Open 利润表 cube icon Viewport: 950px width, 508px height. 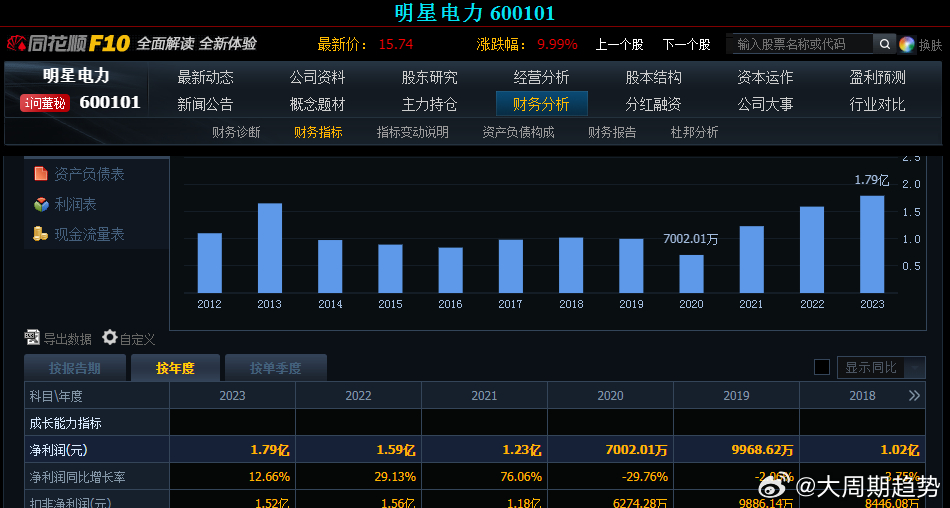[x=41, y=204]
